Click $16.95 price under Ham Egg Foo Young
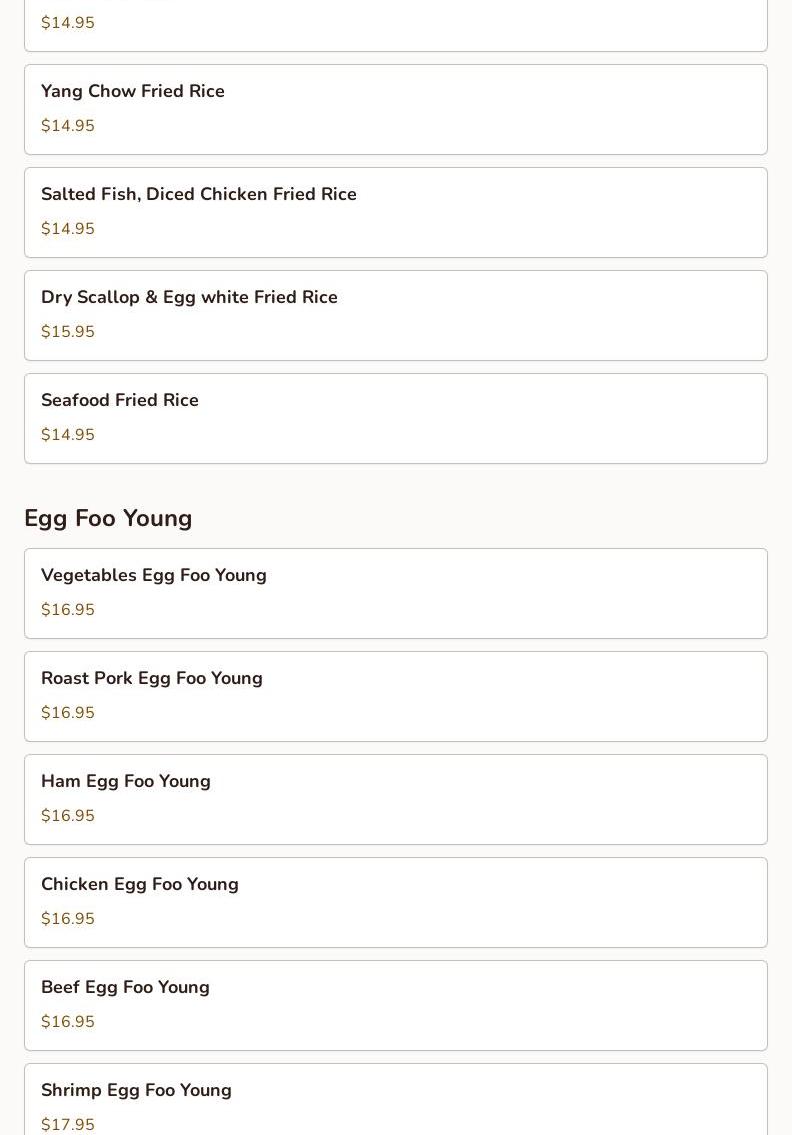Screen dimensions: 792x1135 pos(68,816)
